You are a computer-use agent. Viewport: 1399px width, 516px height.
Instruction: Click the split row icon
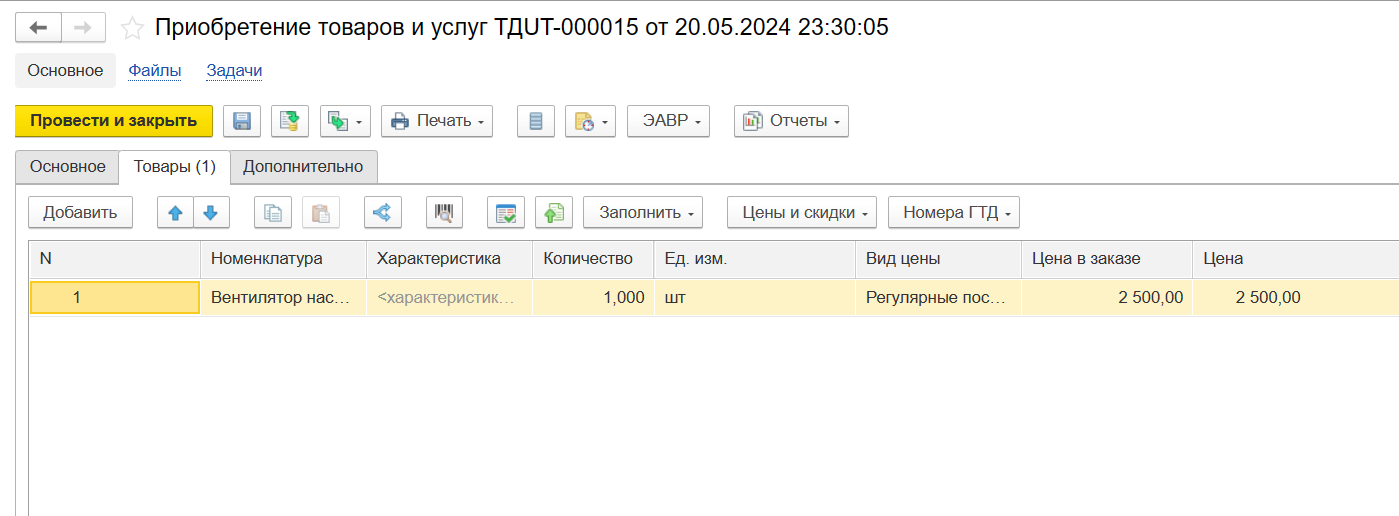point(382,212)
